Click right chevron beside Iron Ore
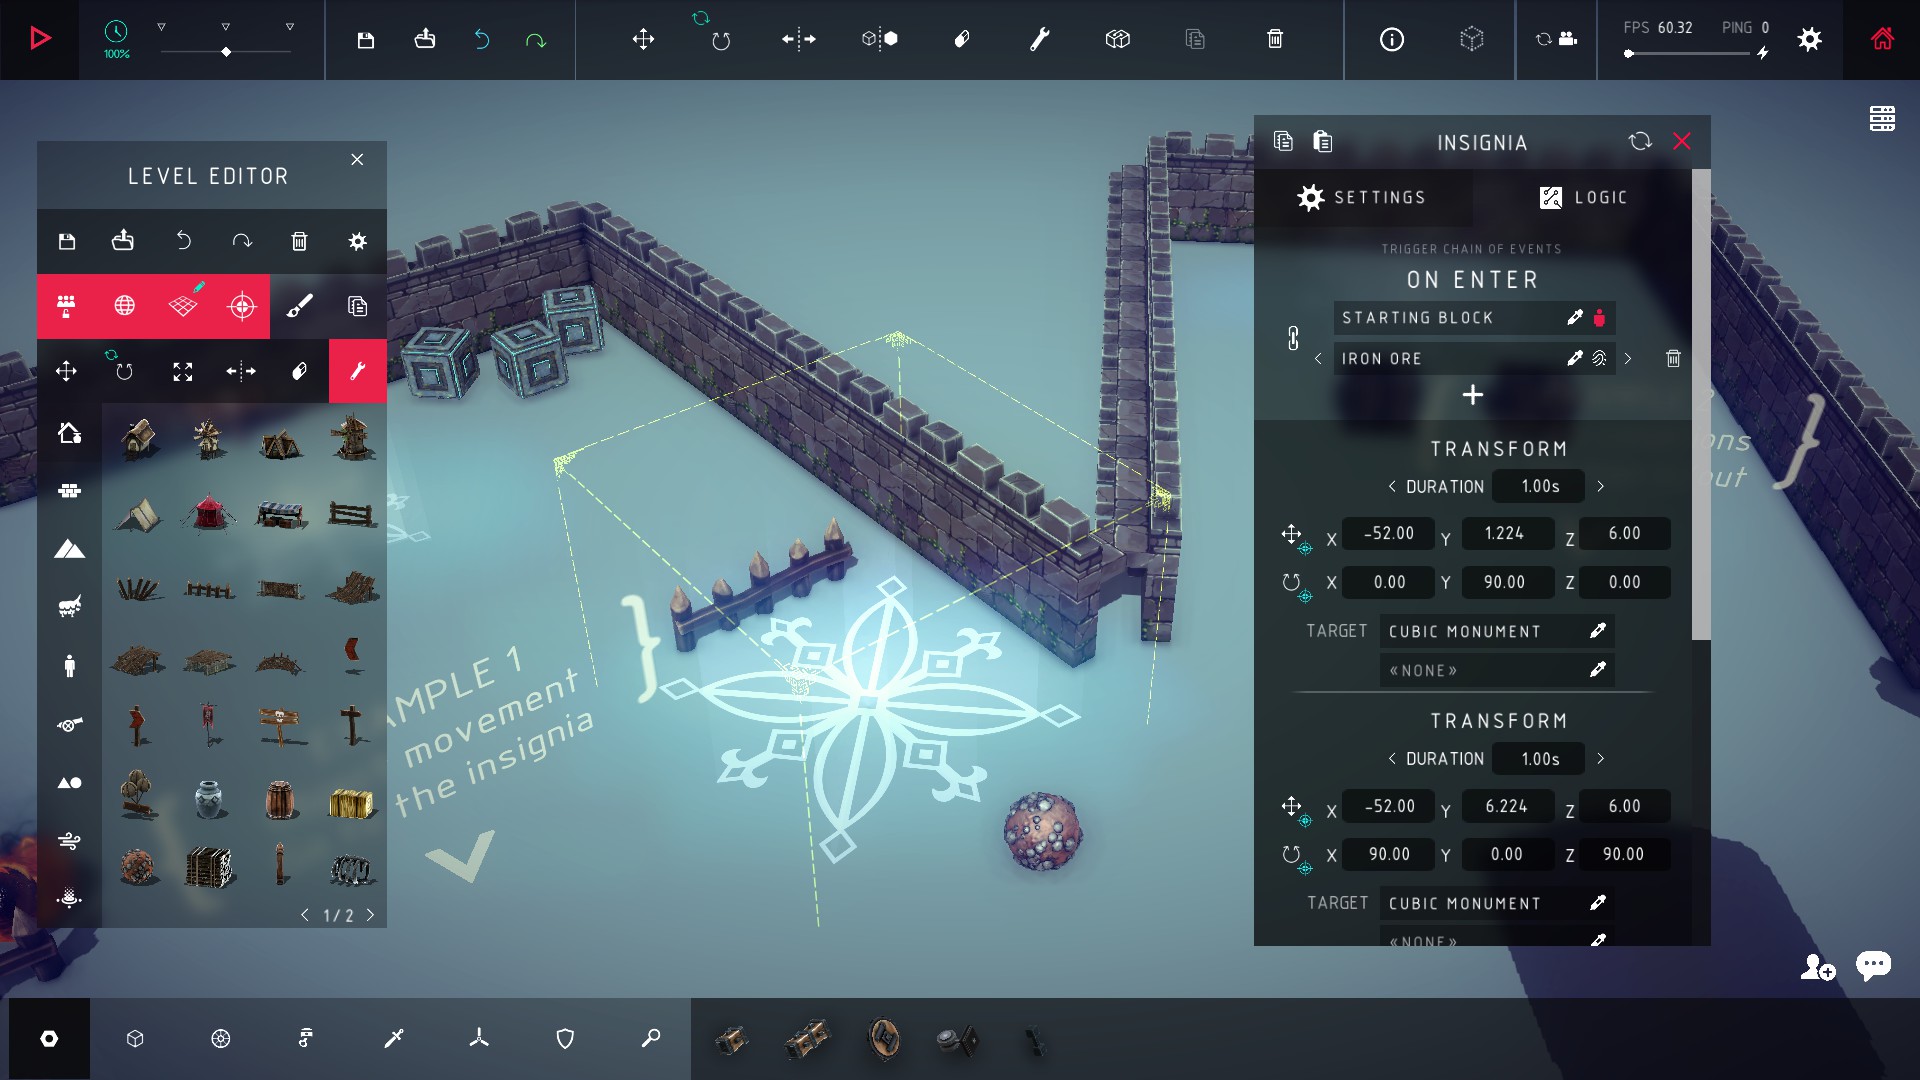The image size is (1920, 1080). (x=1628, y=358)
